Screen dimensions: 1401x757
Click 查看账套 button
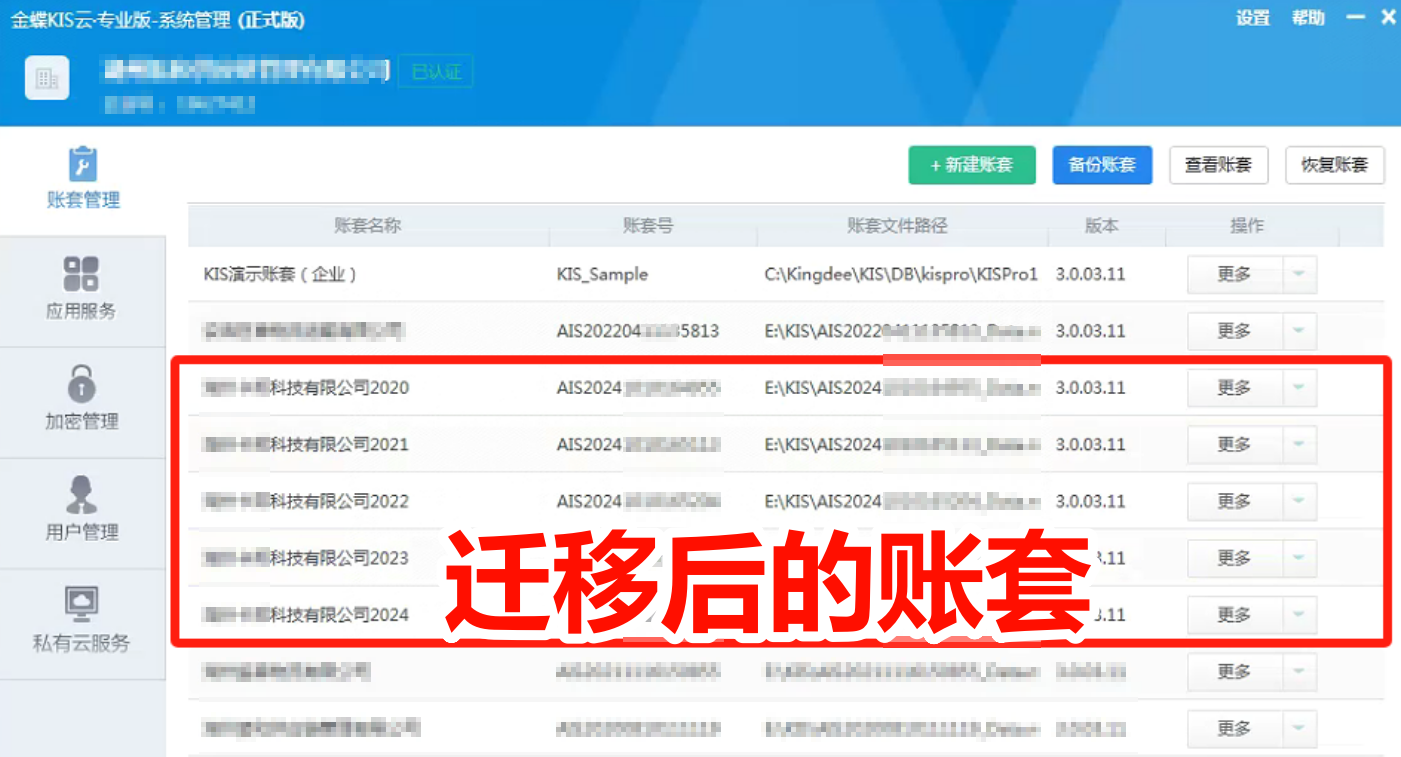click(x=1218, y=165)
